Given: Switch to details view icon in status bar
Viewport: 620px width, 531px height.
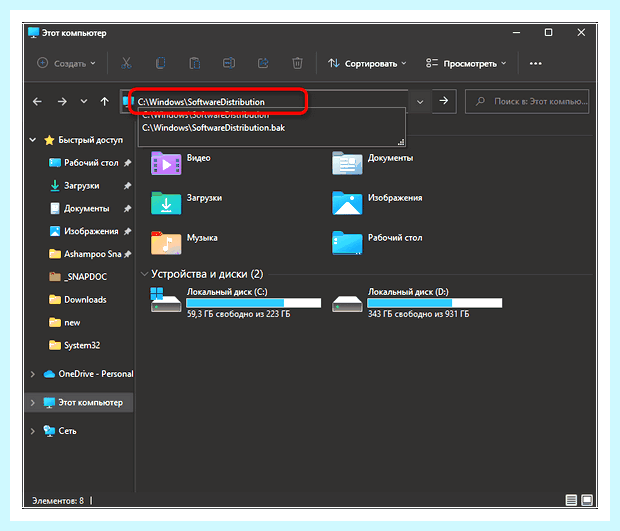Looking at the screenshot, I should (571, 500).
